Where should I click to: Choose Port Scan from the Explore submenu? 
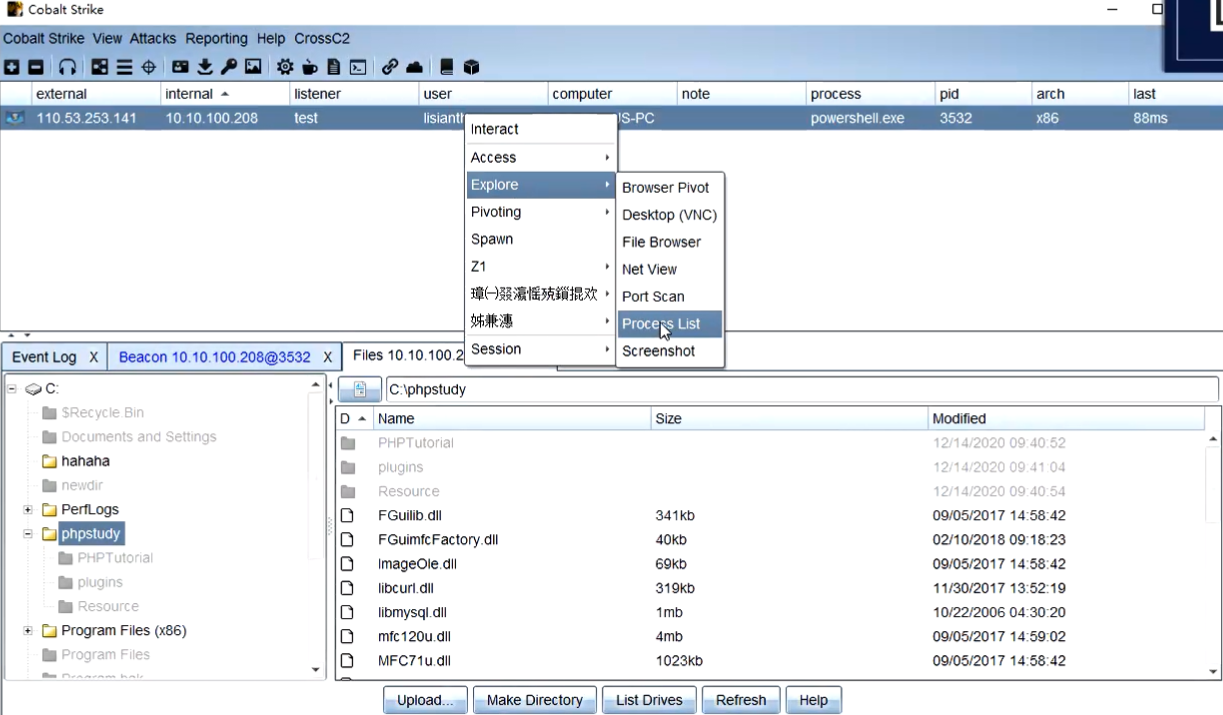pyautogui.click(x=670, y=297)
